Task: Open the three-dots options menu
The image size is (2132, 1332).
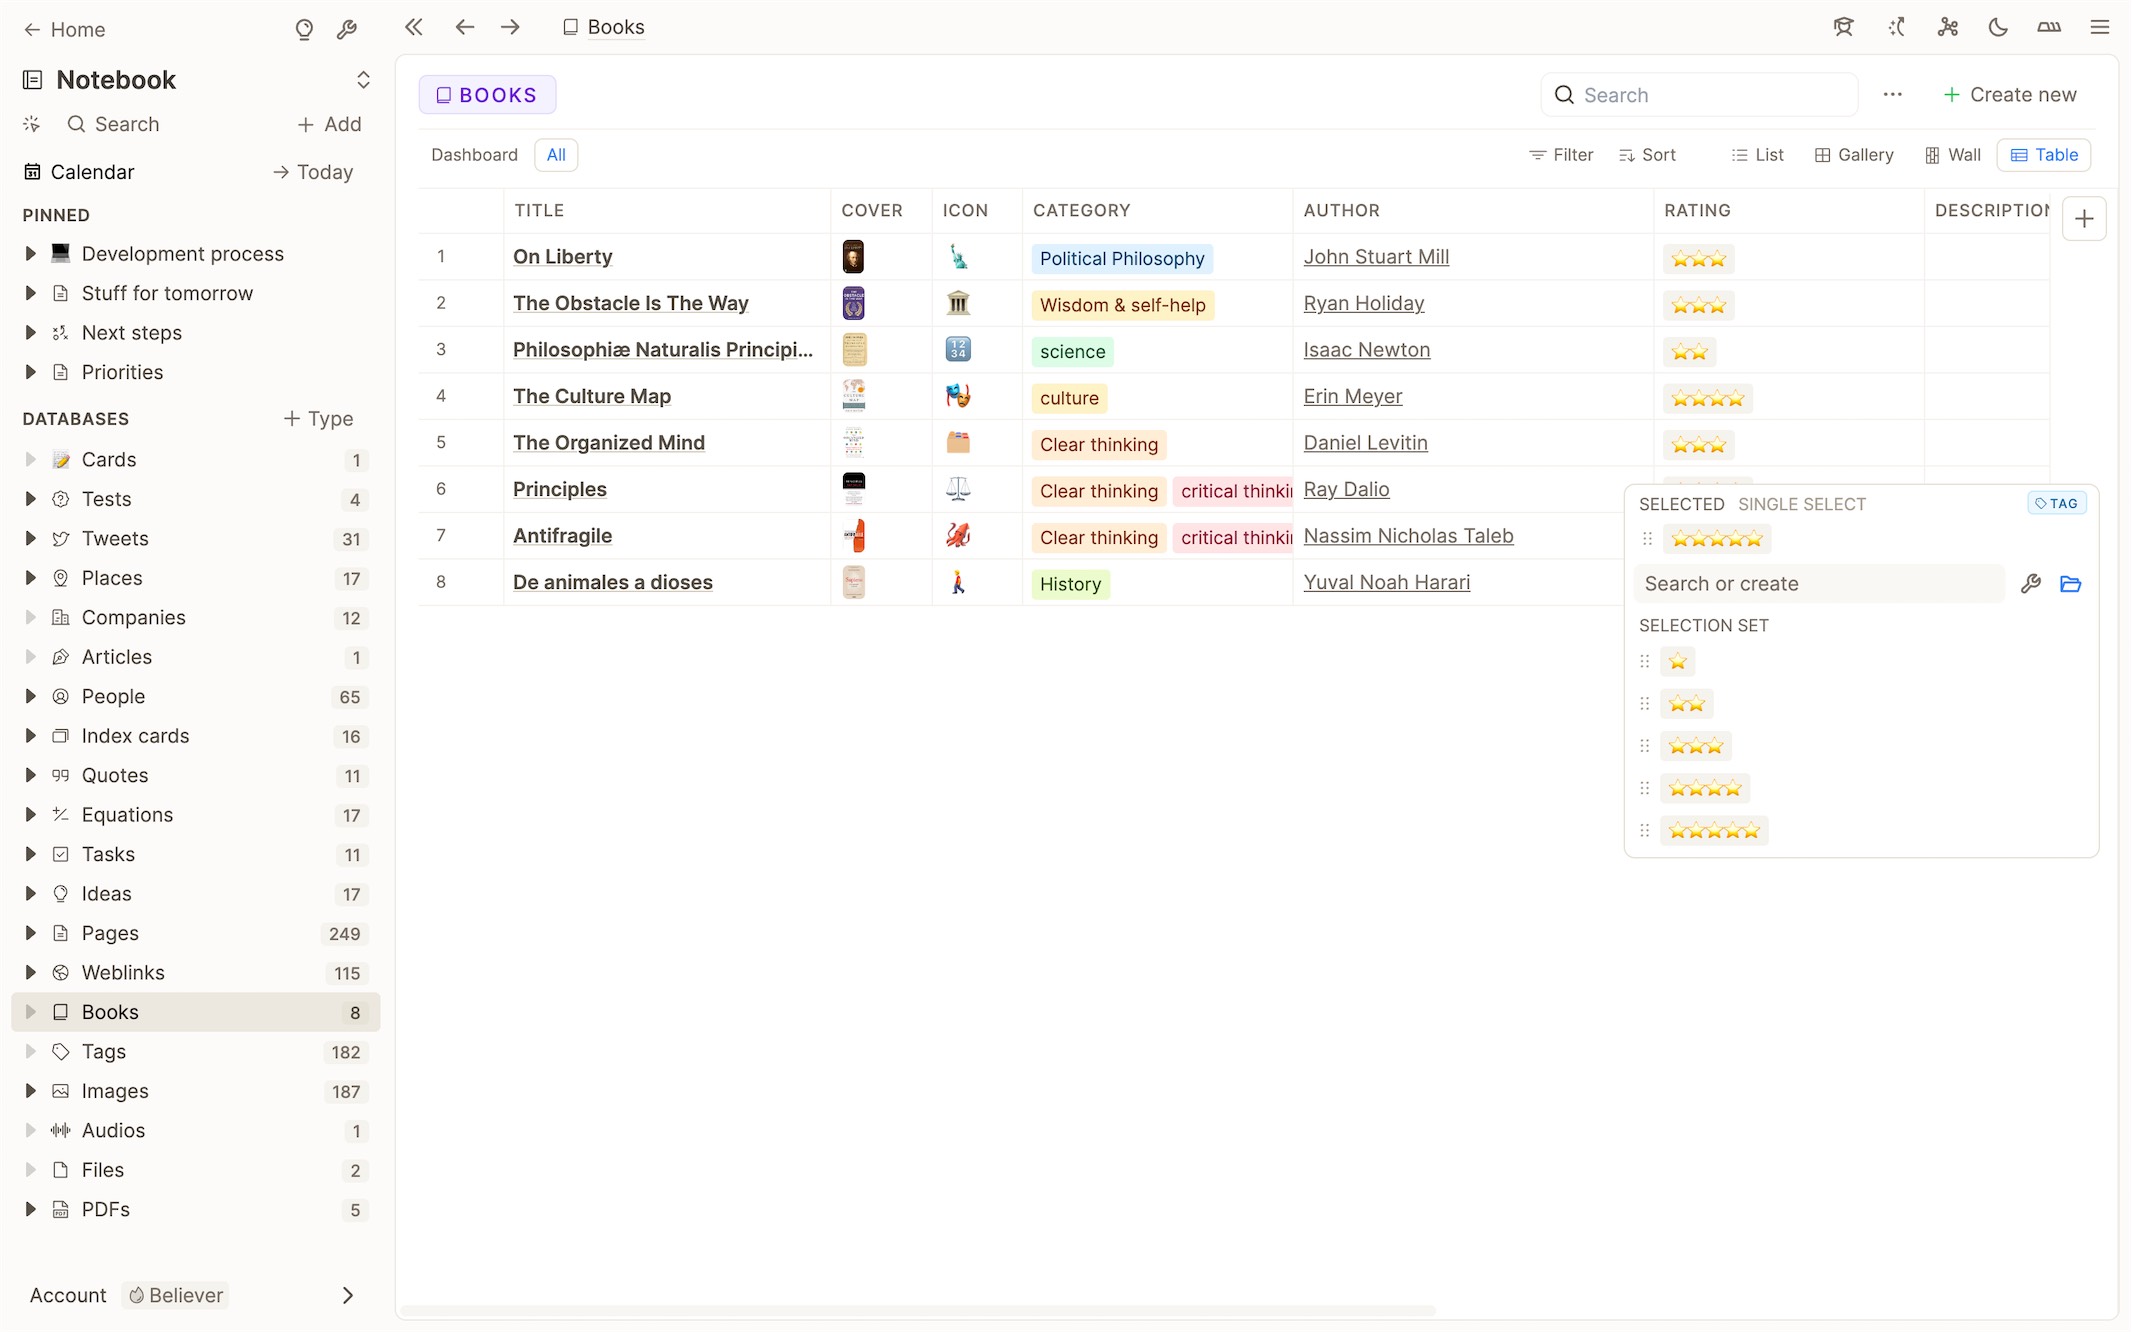Action: (1892, 95)
